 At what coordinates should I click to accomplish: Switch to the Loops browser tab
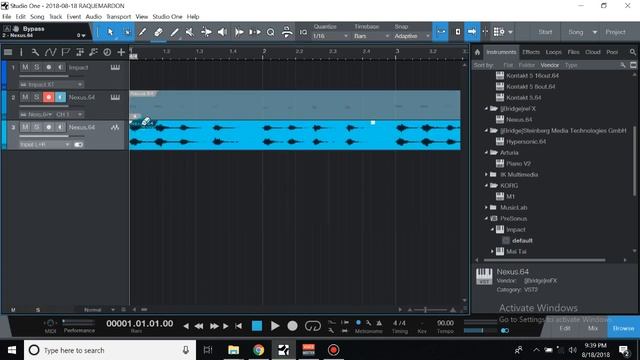(553, 52)
